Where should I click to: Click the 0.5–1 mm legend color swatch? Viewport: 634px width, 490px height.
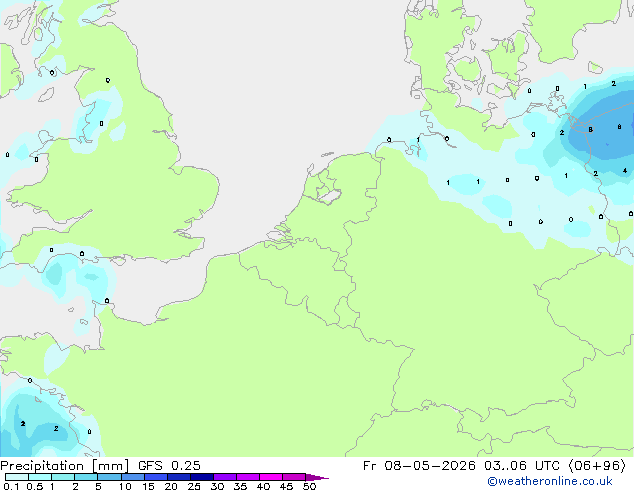[x=40, y=477]
